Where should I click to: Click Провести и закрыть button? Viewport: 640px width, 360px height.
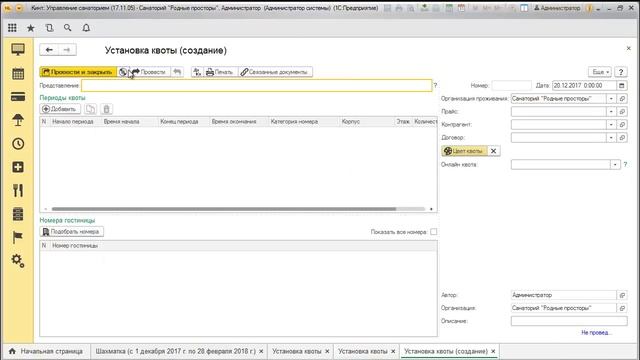pyautogui.click(x=78, y=72)
